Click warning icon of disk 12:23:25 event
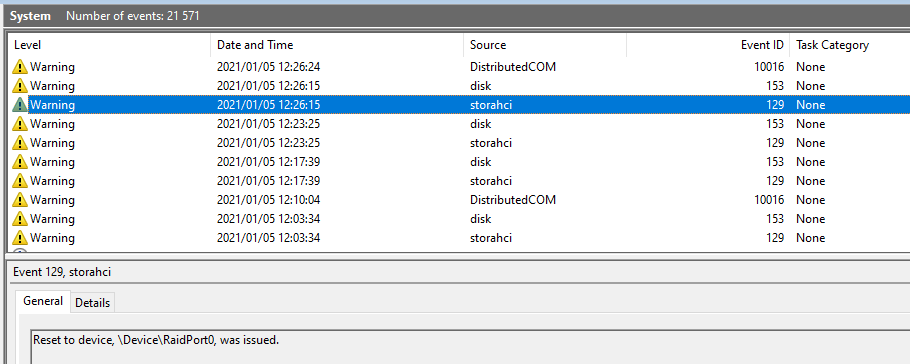910x364 pixels. click(x=20, y=124)
